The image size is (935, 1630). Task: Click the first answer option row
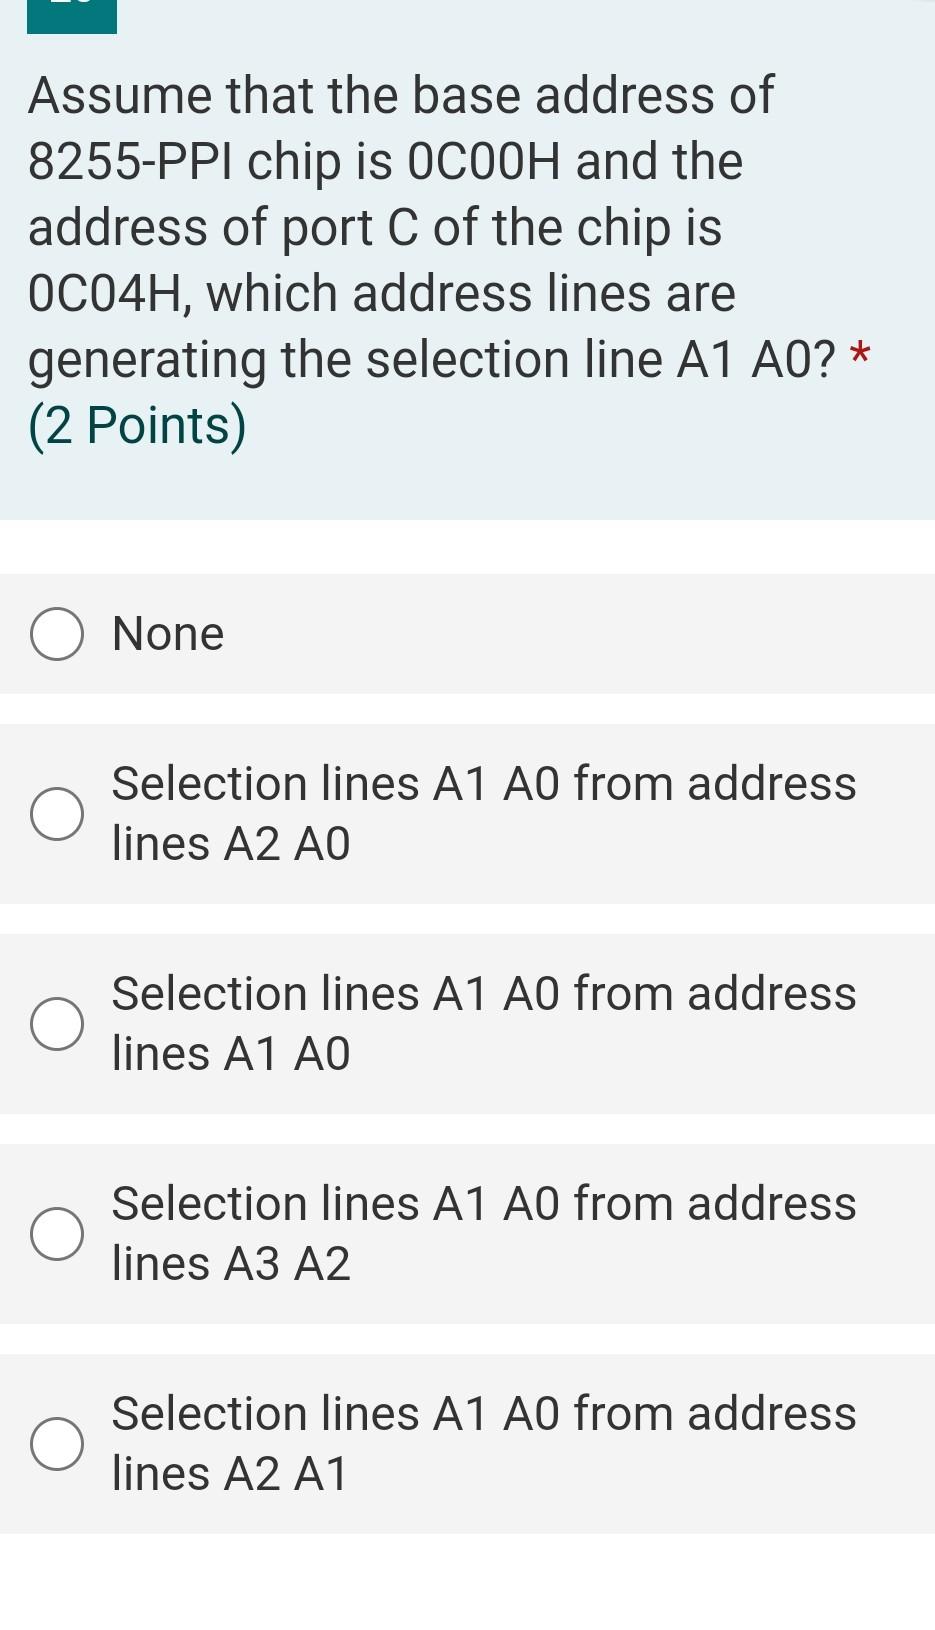click(467, 634)
